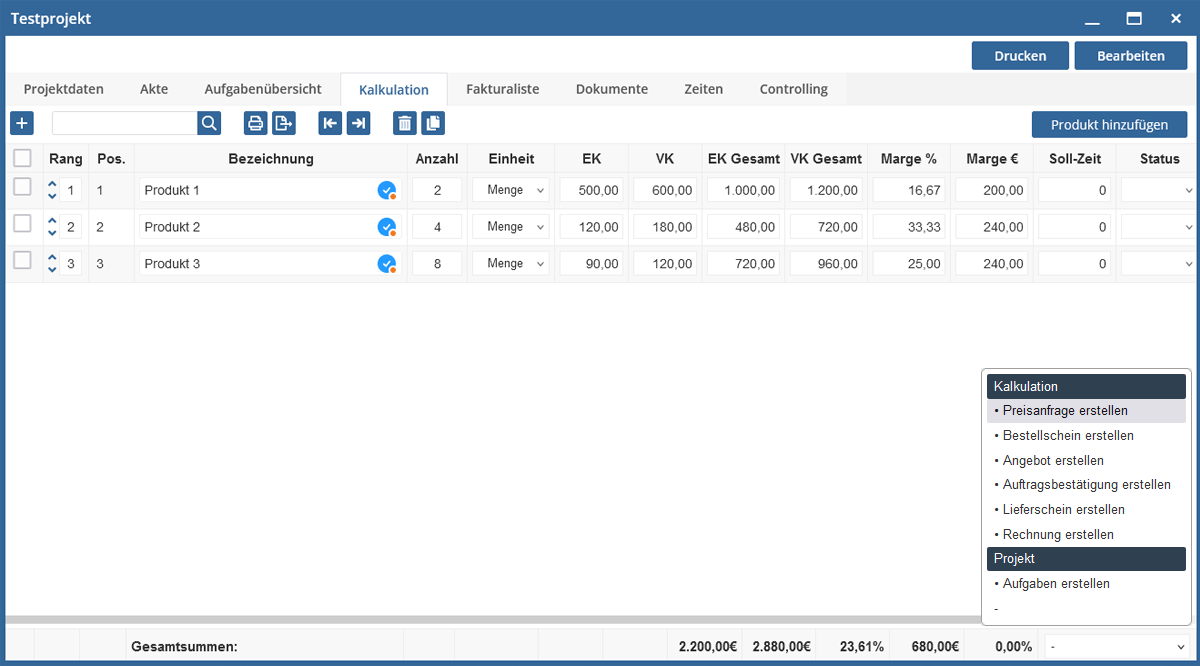
Task: Choose 'Angebot erstellen' from the menu
Action: (1053, 460)
